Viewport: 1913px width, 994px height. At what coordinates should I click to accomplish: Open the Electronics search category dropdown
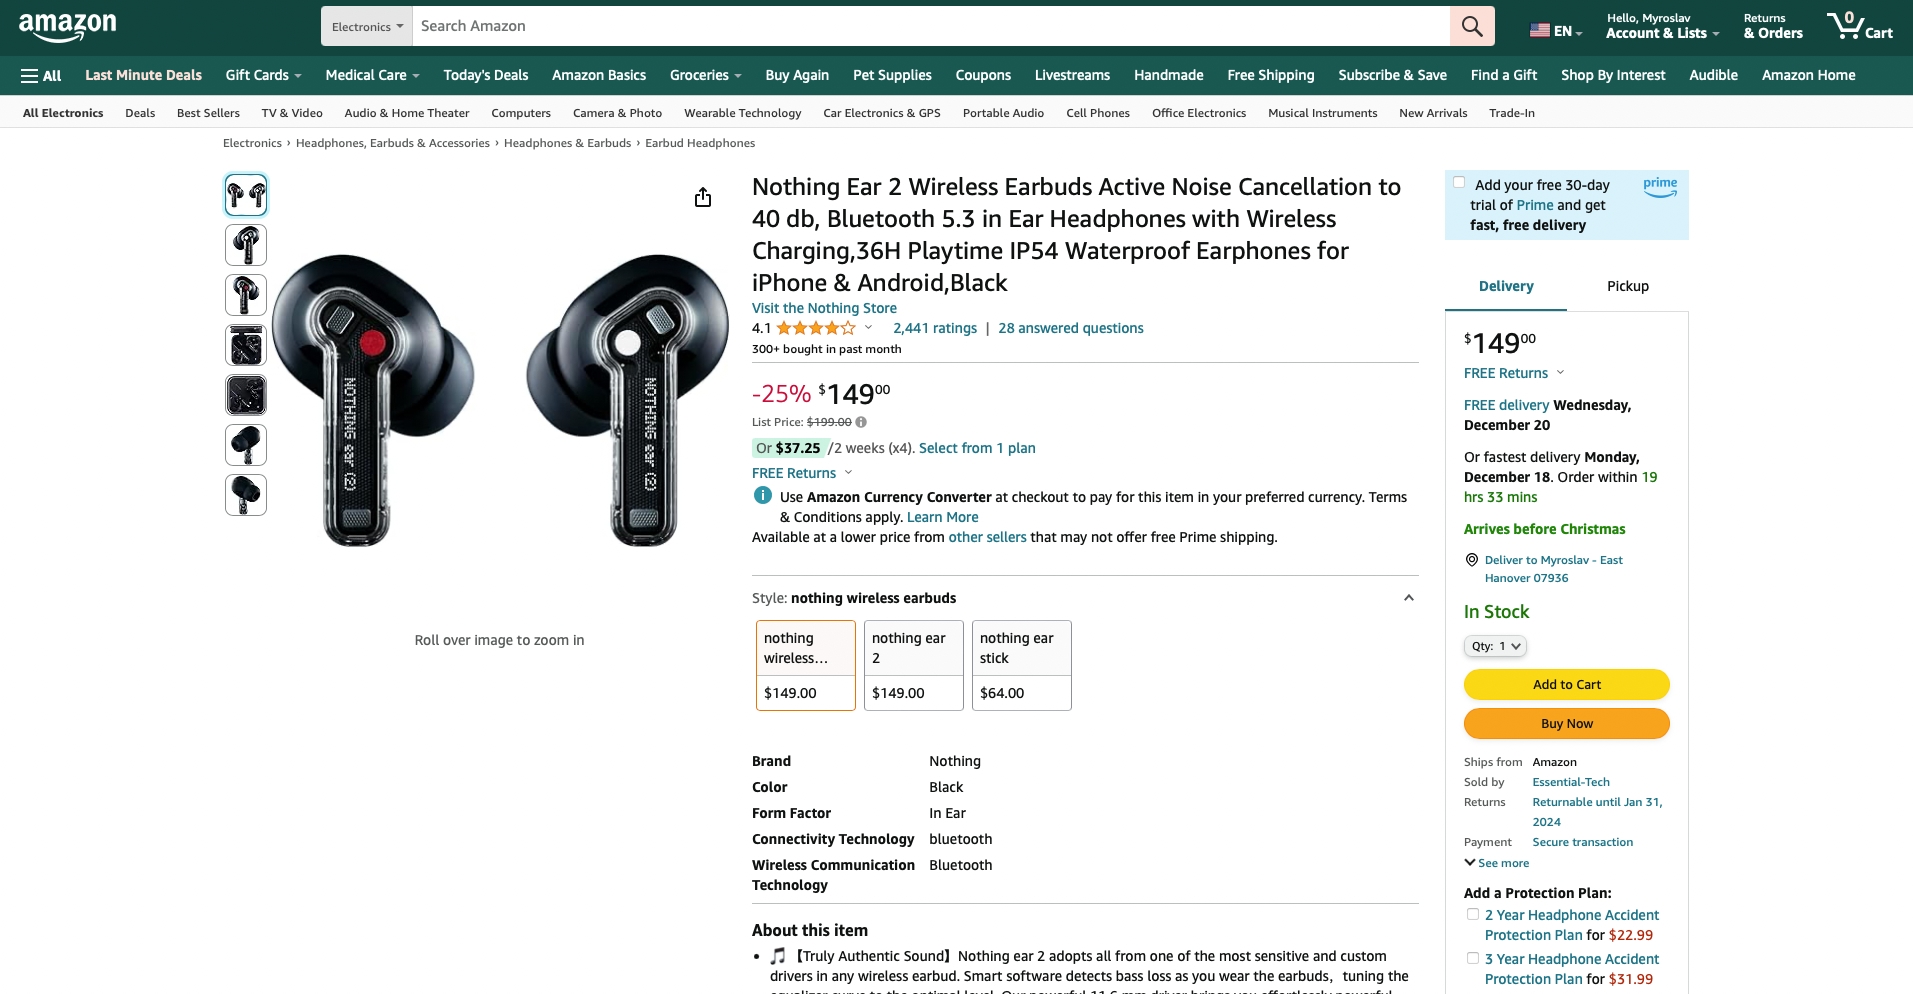coord(367,27)
